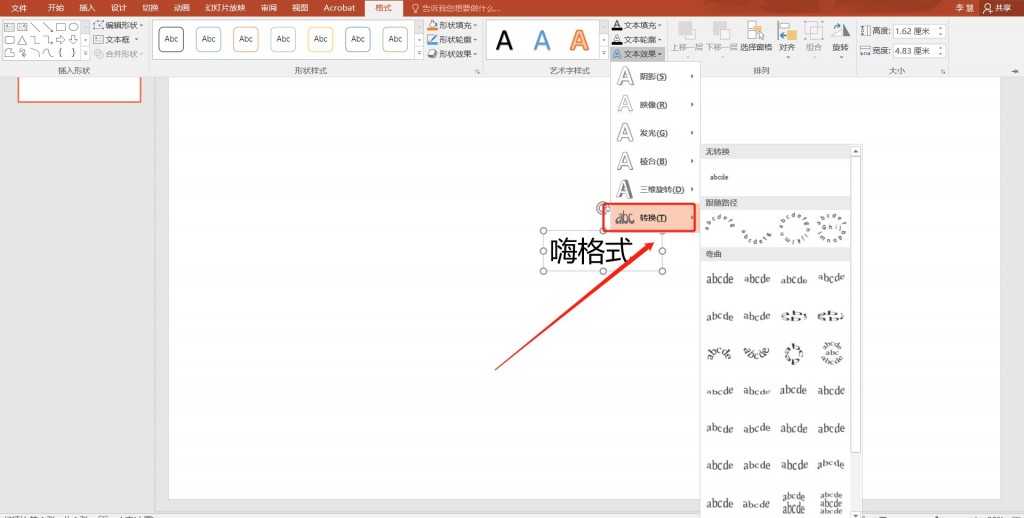Choose the 无转换 plain abcde sample

(x=720, y=177)
